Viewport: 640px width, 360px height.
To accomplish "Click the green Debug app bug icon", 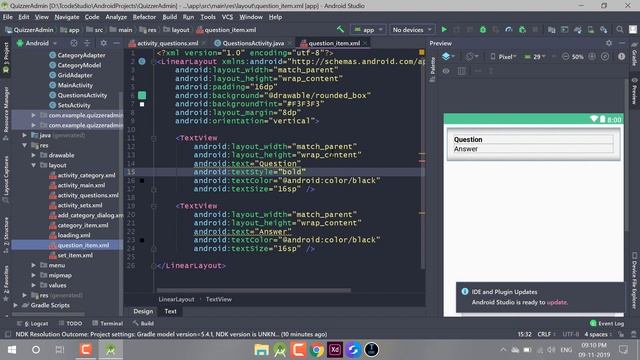I will point(483,29).
